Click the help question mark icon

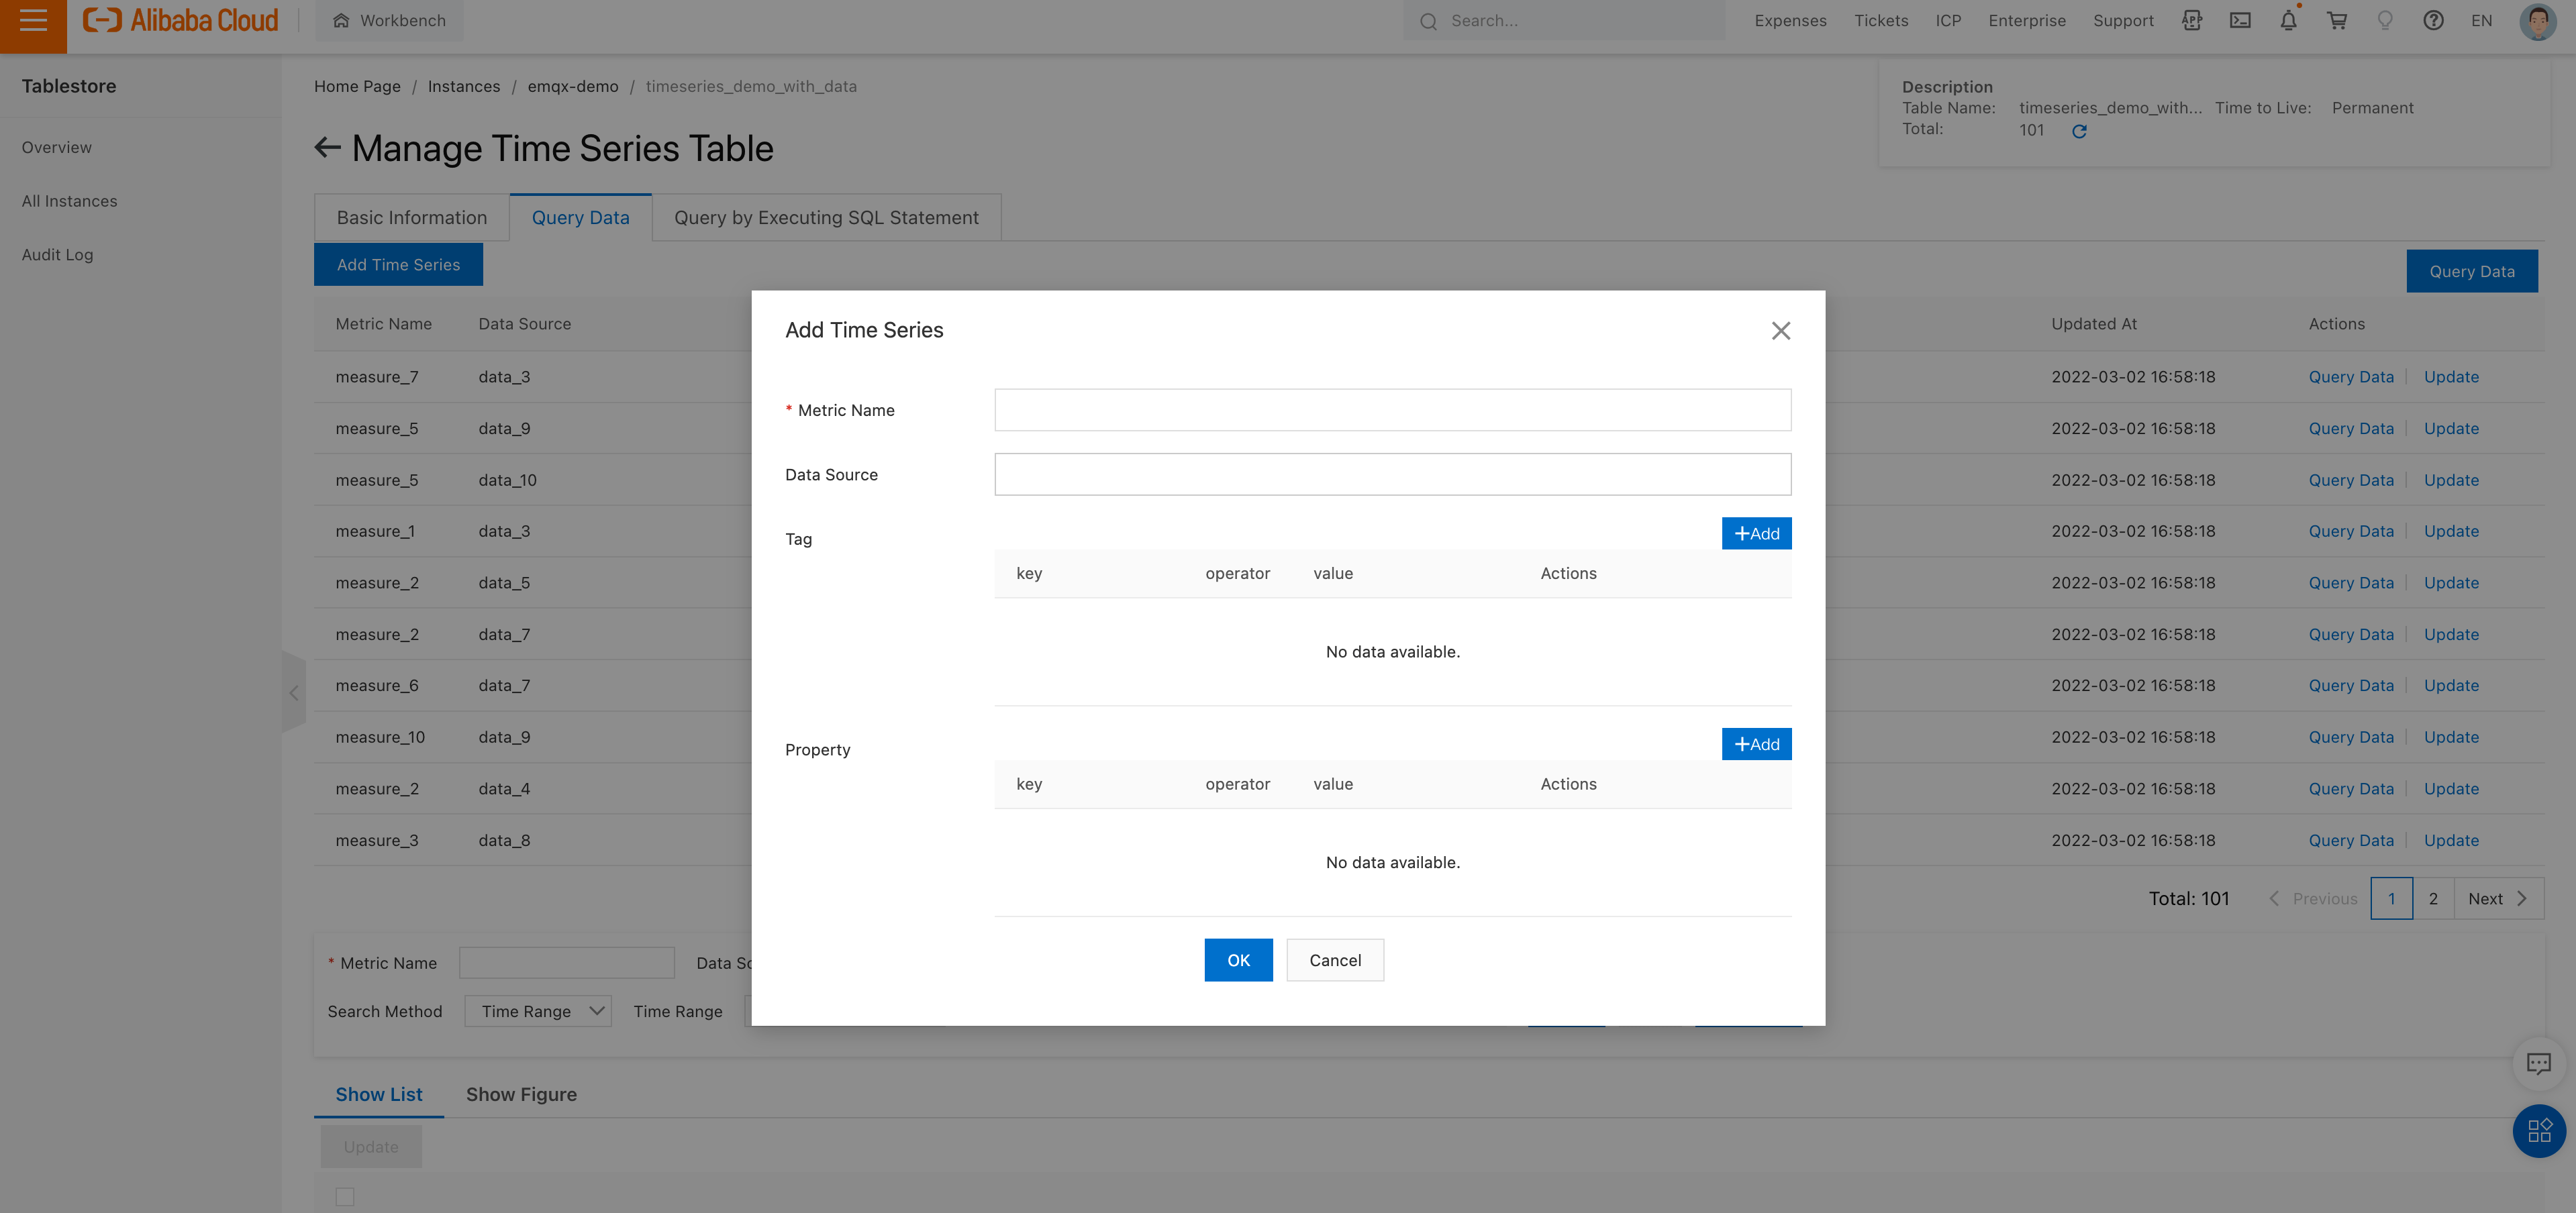[2433, 21]
